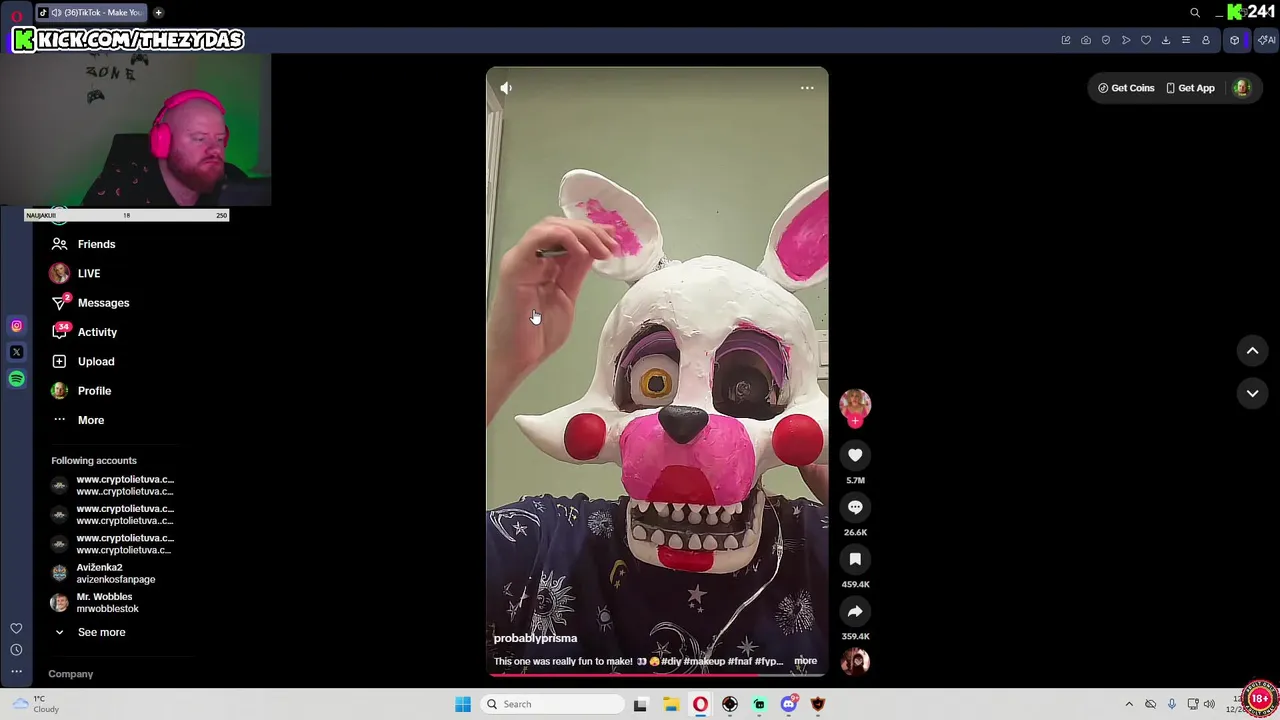The image size is (1280, 720).
Task: Open the browser tab search magnifier
Action: coord(1195,12)
